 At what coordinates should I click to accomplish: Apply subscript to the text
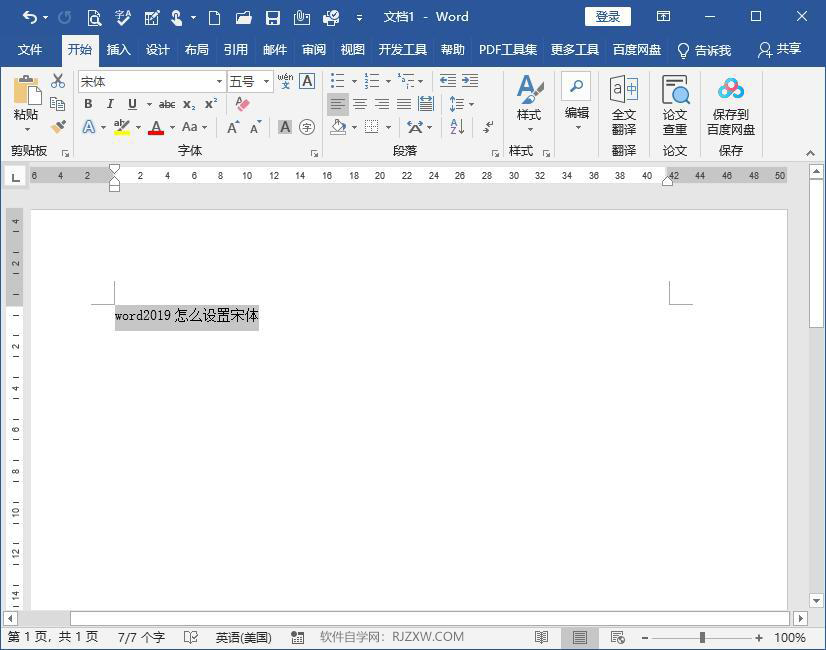[x=188, y=104]
